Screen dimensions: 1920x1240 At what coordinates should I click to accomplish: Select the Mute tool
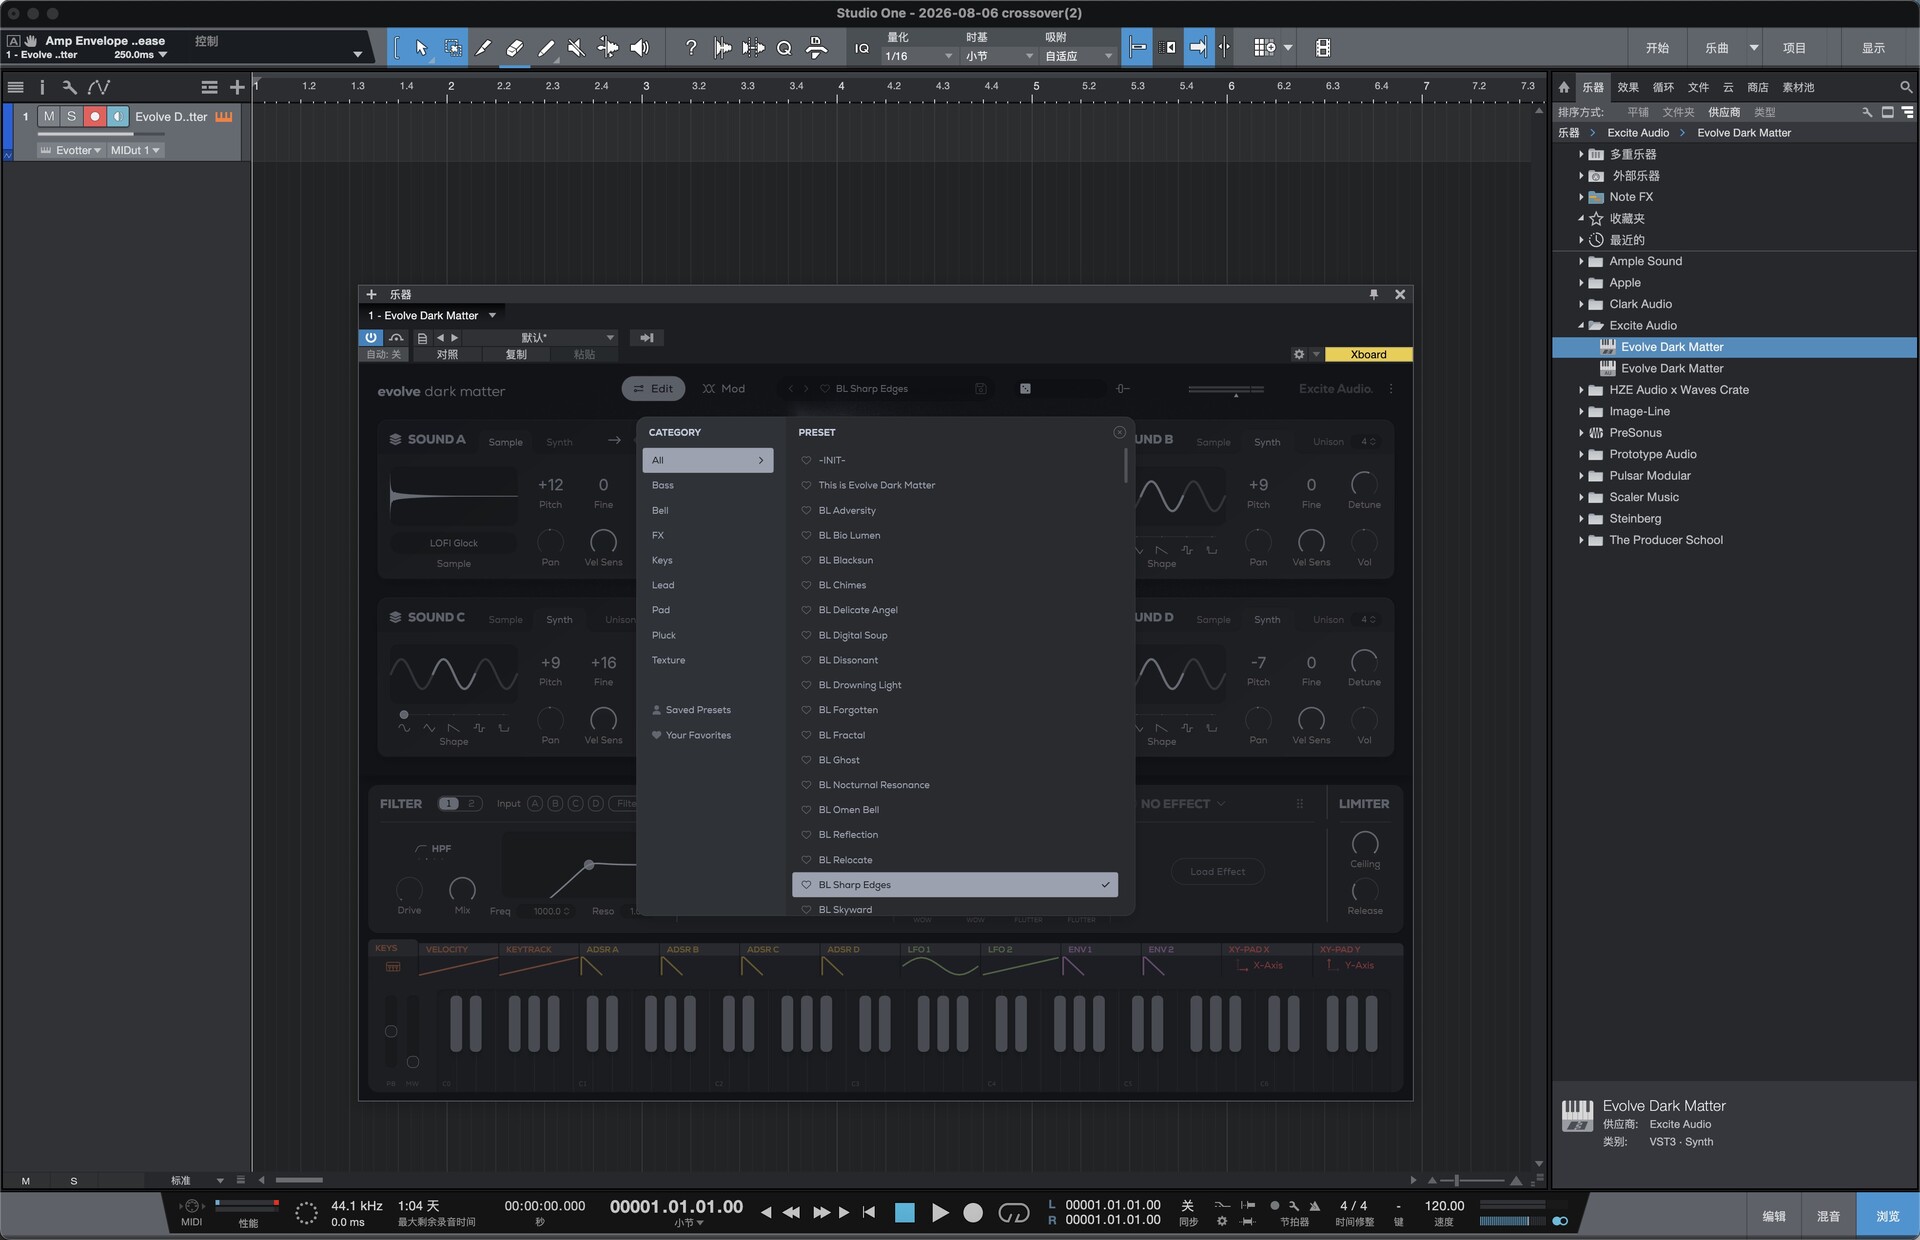click(576, 47)
